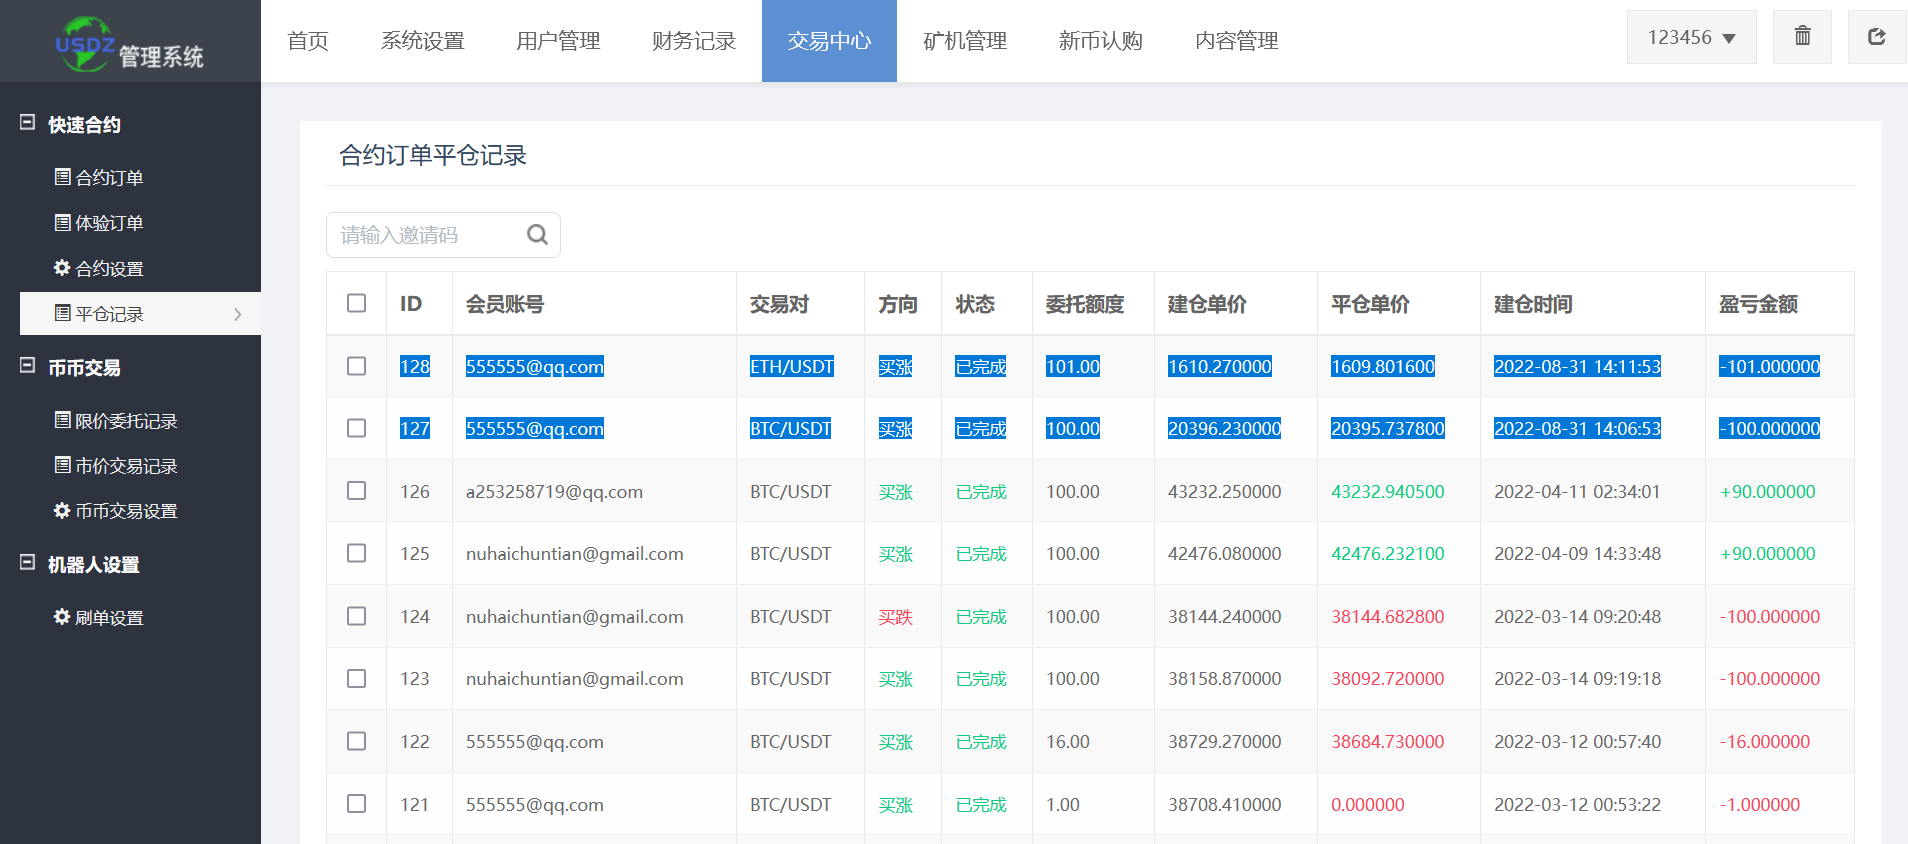
Task: Click the trash can icon in header
Action: coord(1802,37)
